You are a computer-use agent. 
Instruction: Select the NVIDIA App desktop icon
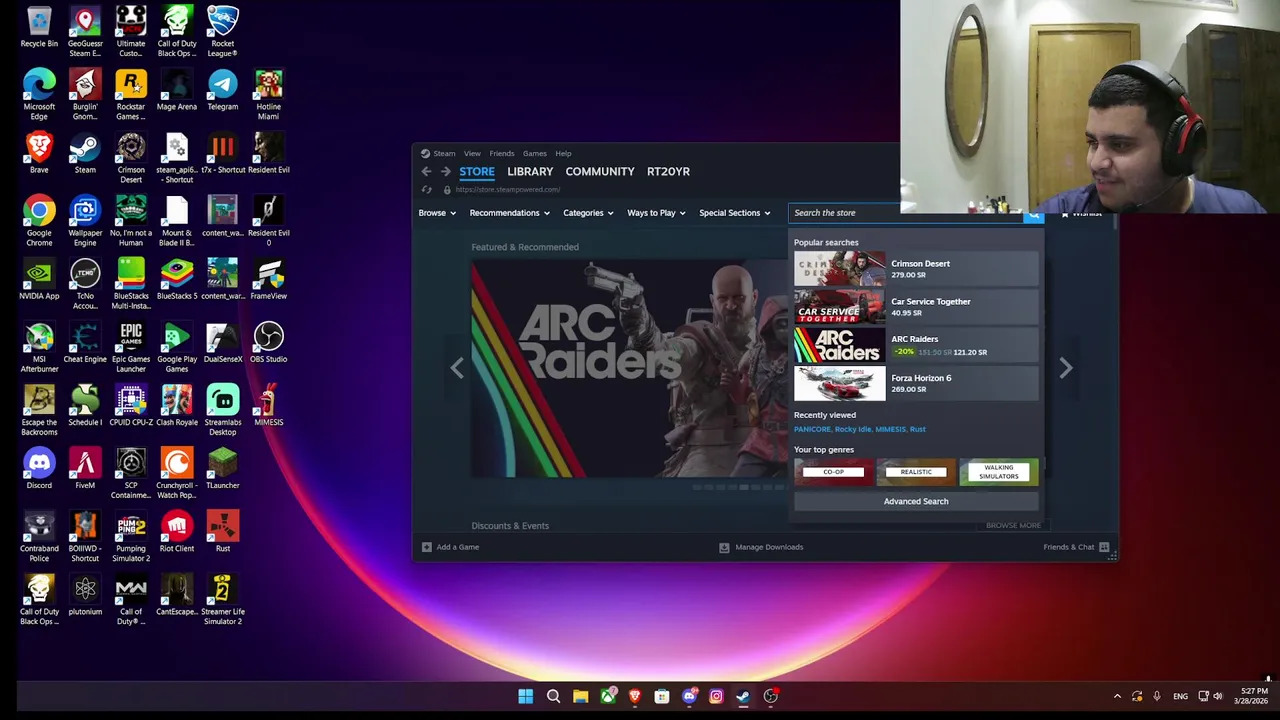point(39,279)
